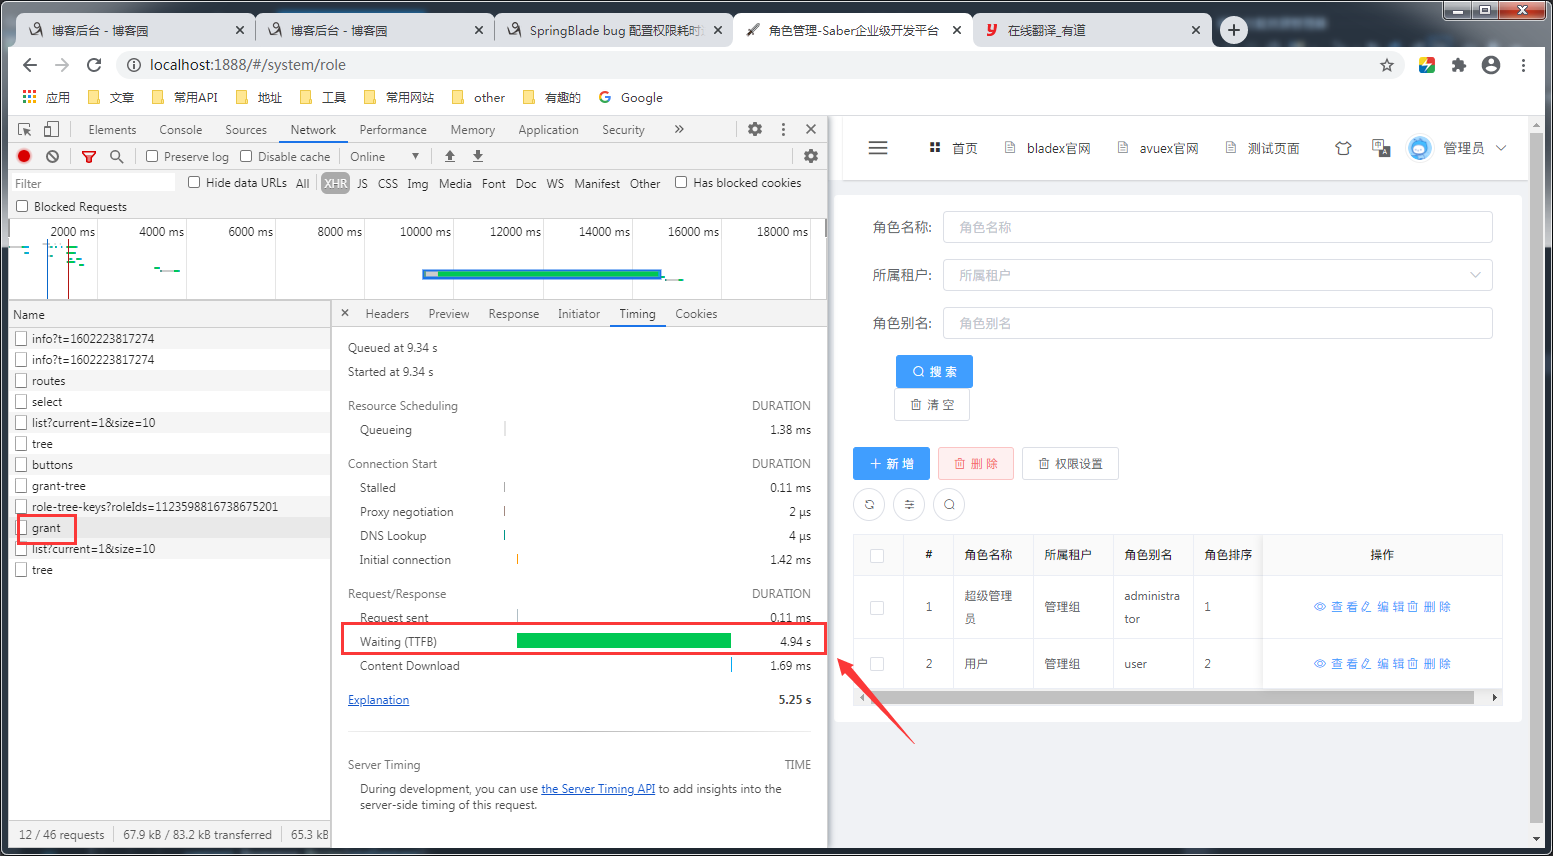Toggle the network filter funnel icon

click(x=89, y=156)
